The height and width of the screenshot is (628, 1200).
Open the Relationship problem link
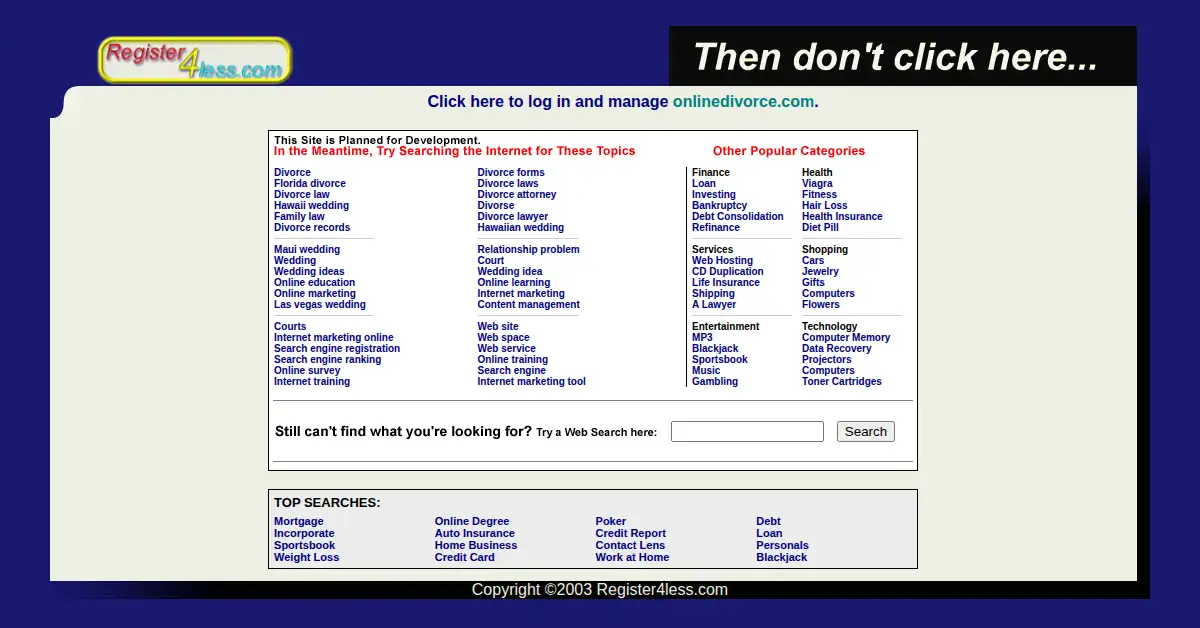(x=528, y=250)
